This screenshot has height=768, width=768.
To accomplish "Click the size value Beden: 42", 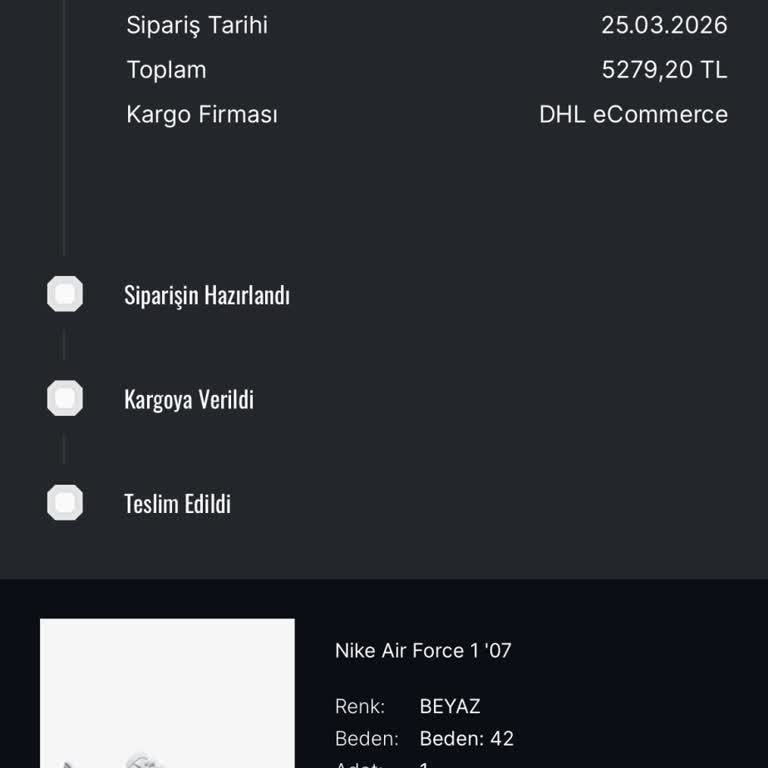I will click(466, 739).
